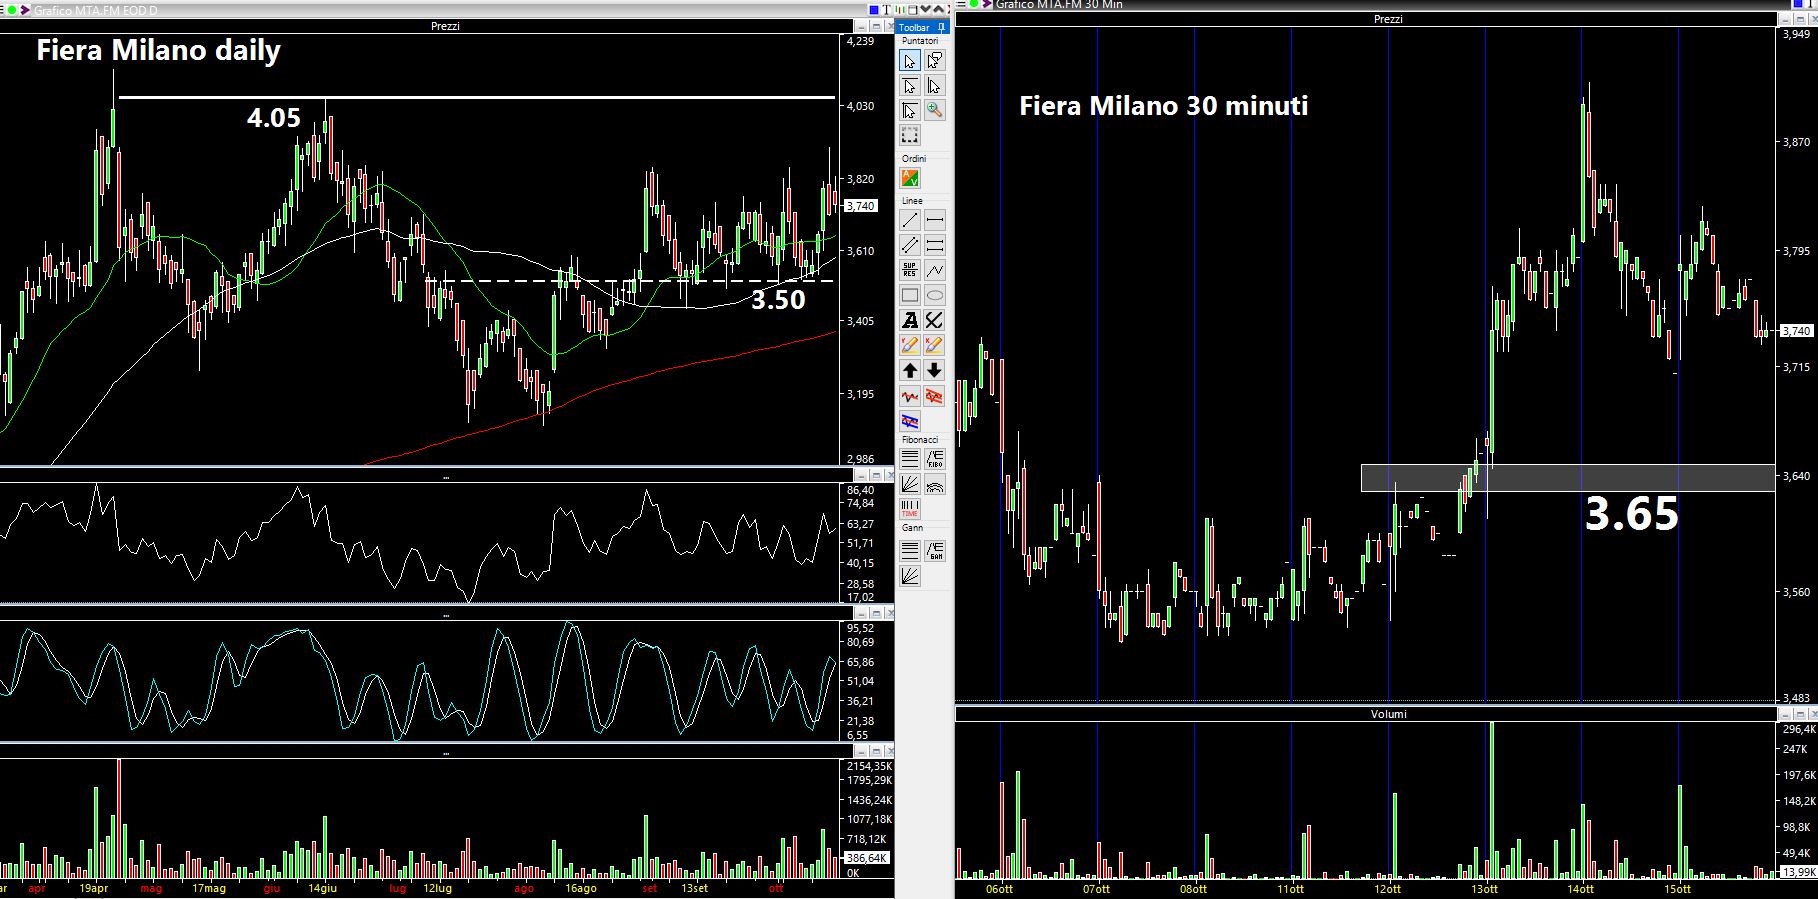Click the T text icon in daily chart title

click(x=886, y=10)
